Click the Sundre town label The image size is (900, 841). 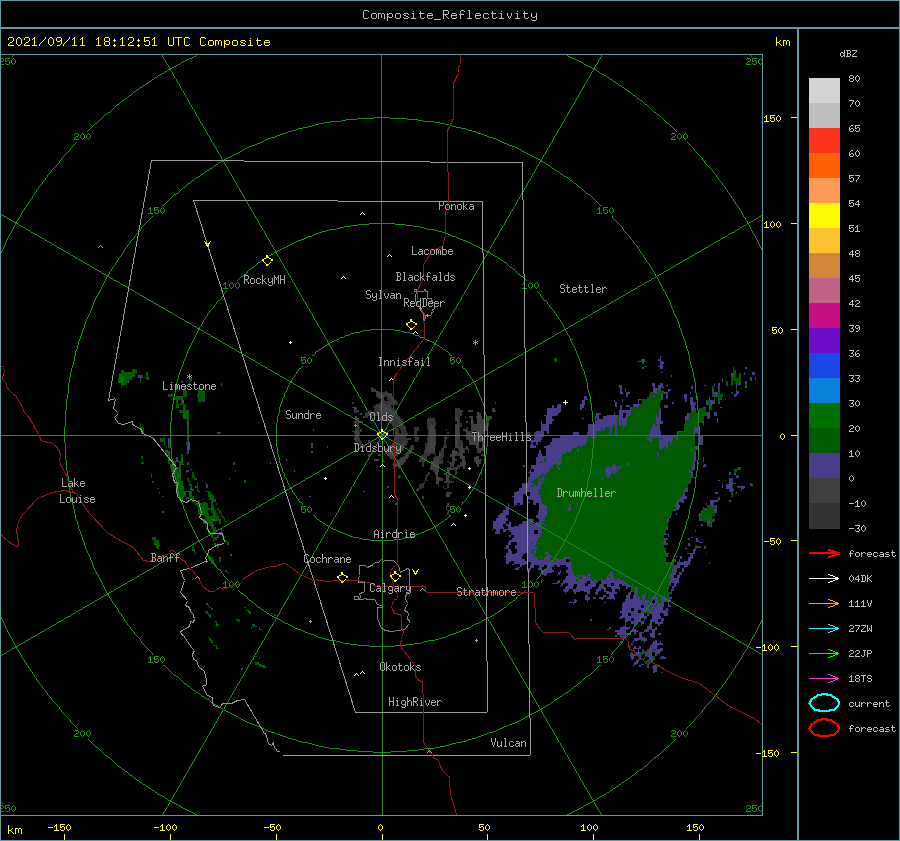(303, 414)
